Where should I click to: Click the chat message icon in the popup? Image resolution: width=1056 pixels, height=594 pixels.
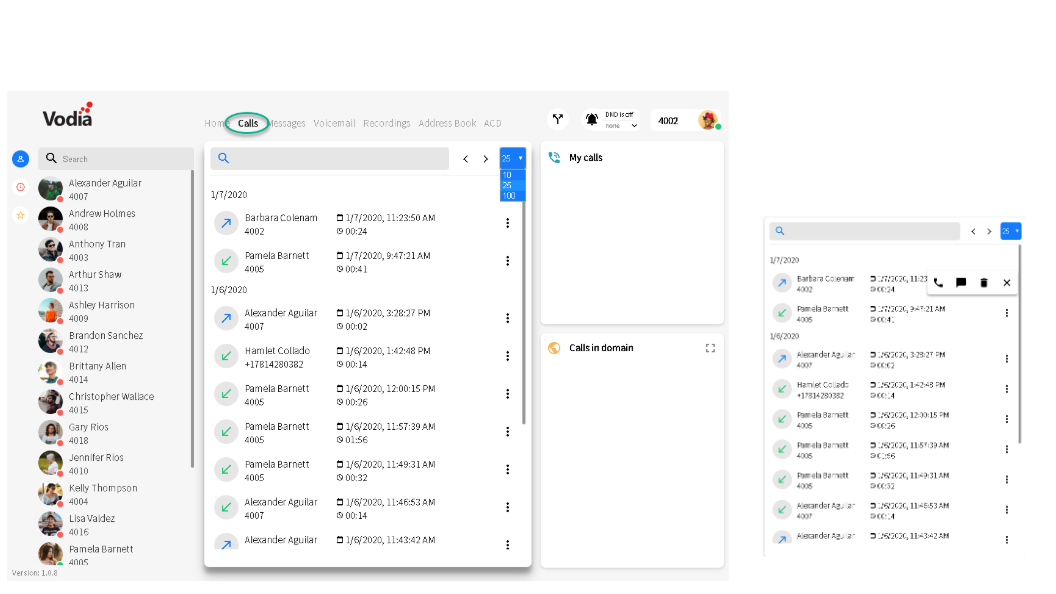point(961,283)
